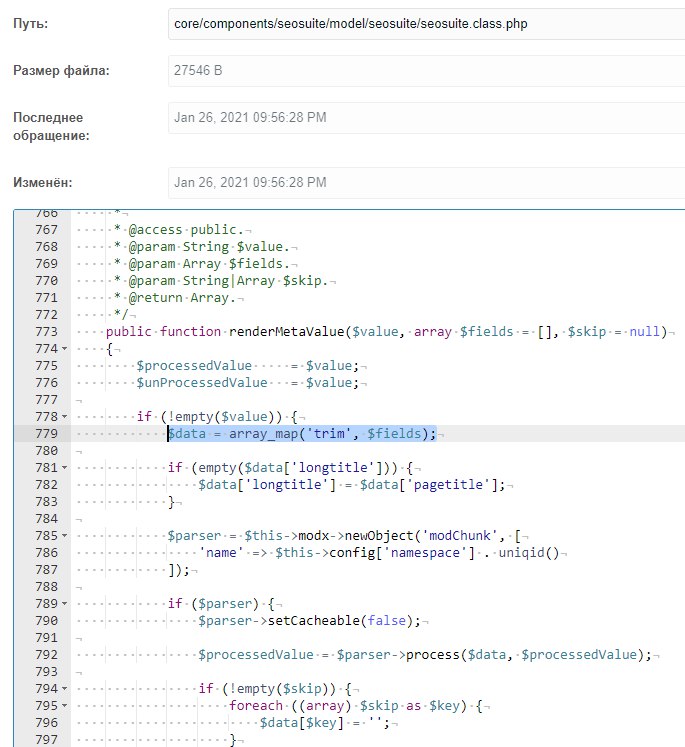Click "newObject('modChunk'" on line 785
Viewport: 685px width, 747px height.
tap(422, 536)
